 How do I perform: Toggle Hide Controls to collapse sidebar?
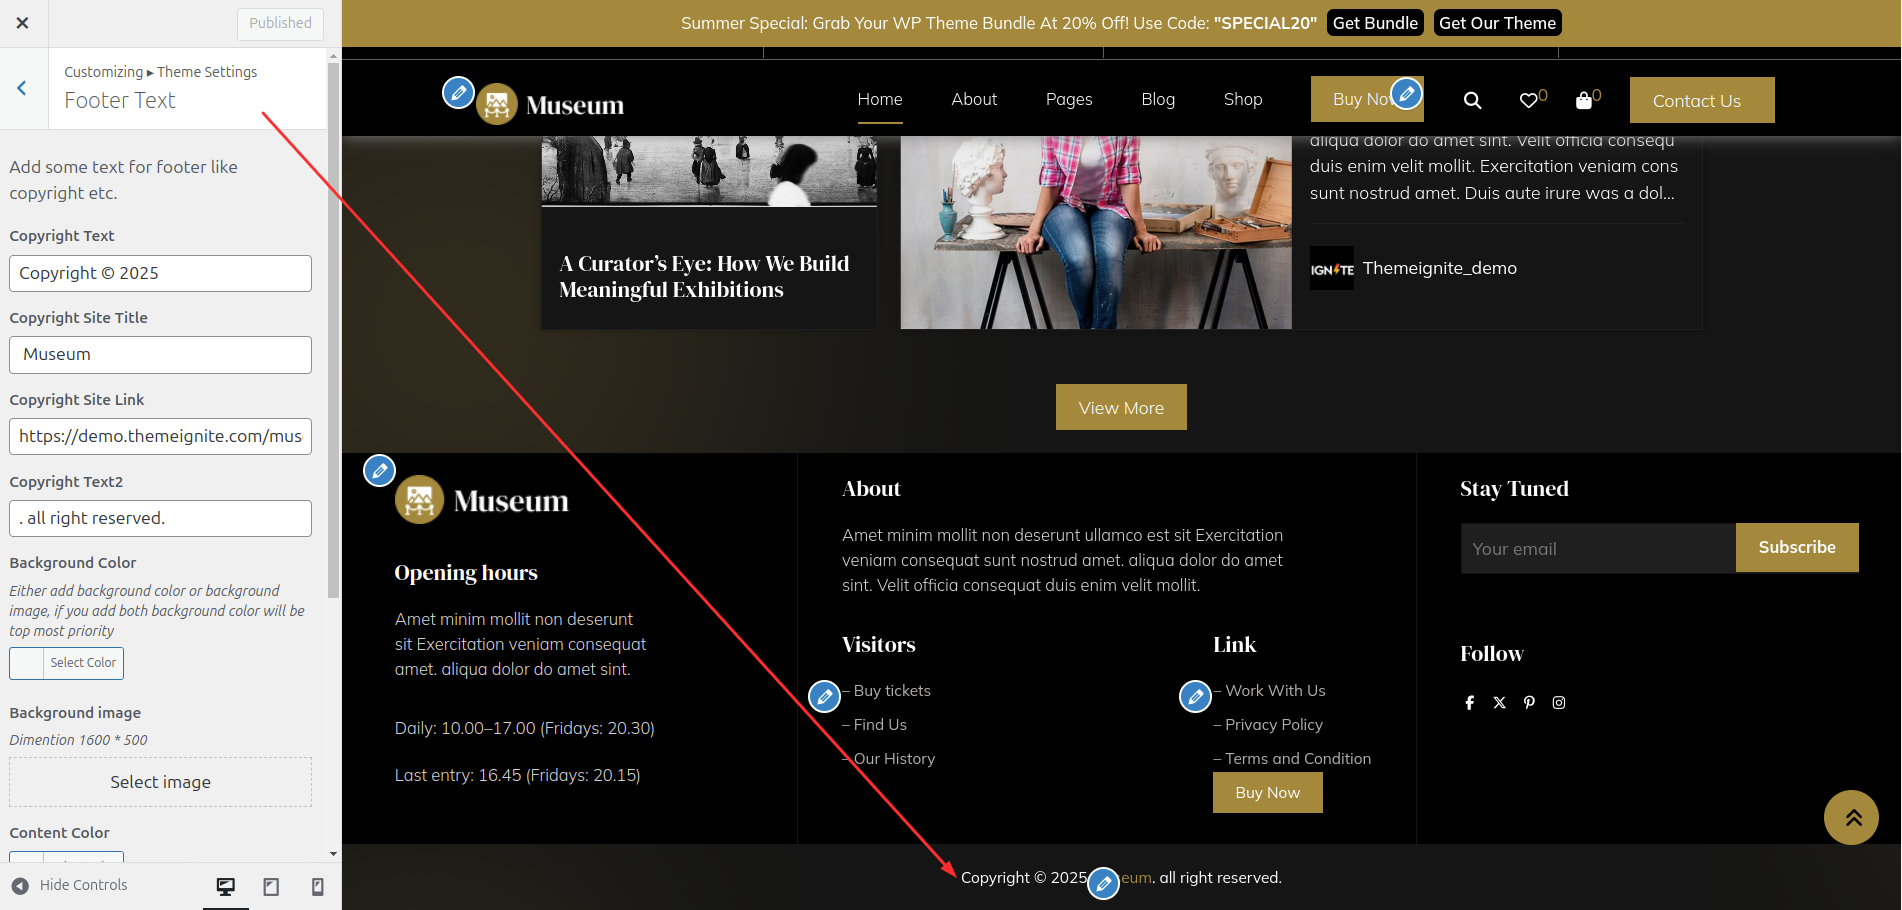[70, 885]
